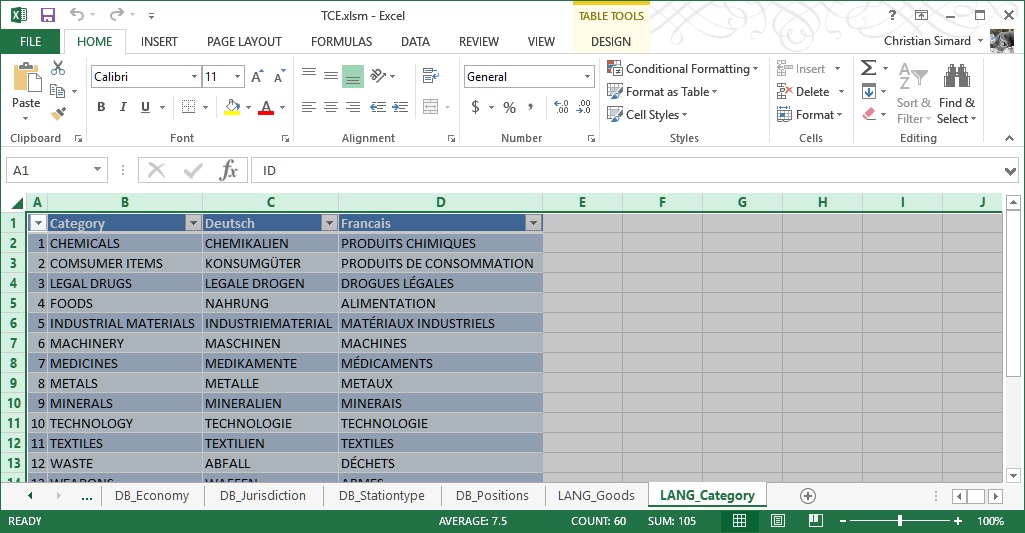Decrease decimal places
The height and width of the screenshot is (533, 1025).
[584, 107]
